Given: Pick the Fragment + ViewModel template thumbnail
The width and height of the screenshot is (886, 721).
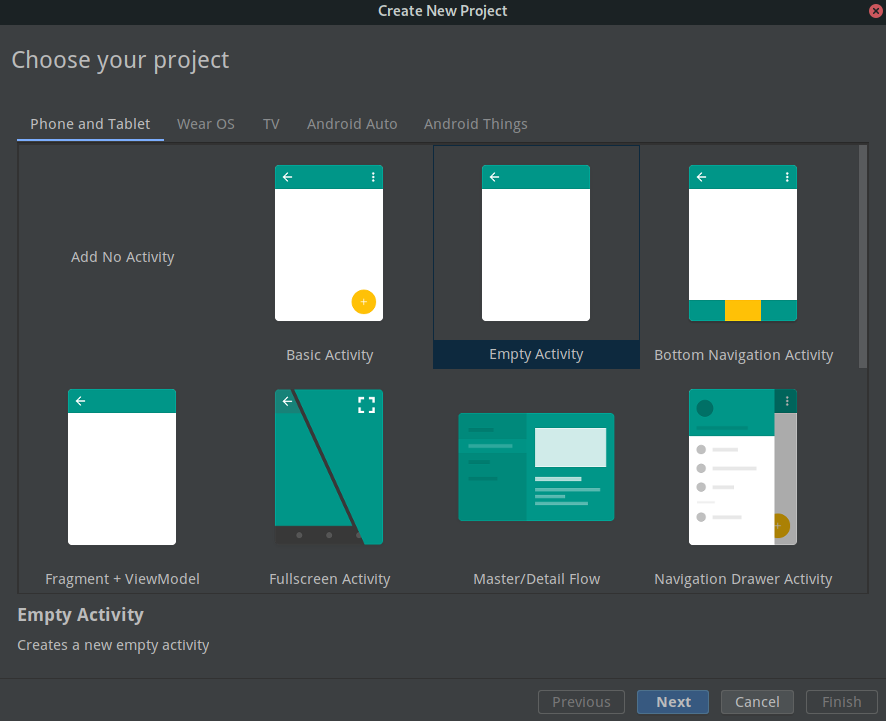Looking at the screenshot, I should click(122, 467).
